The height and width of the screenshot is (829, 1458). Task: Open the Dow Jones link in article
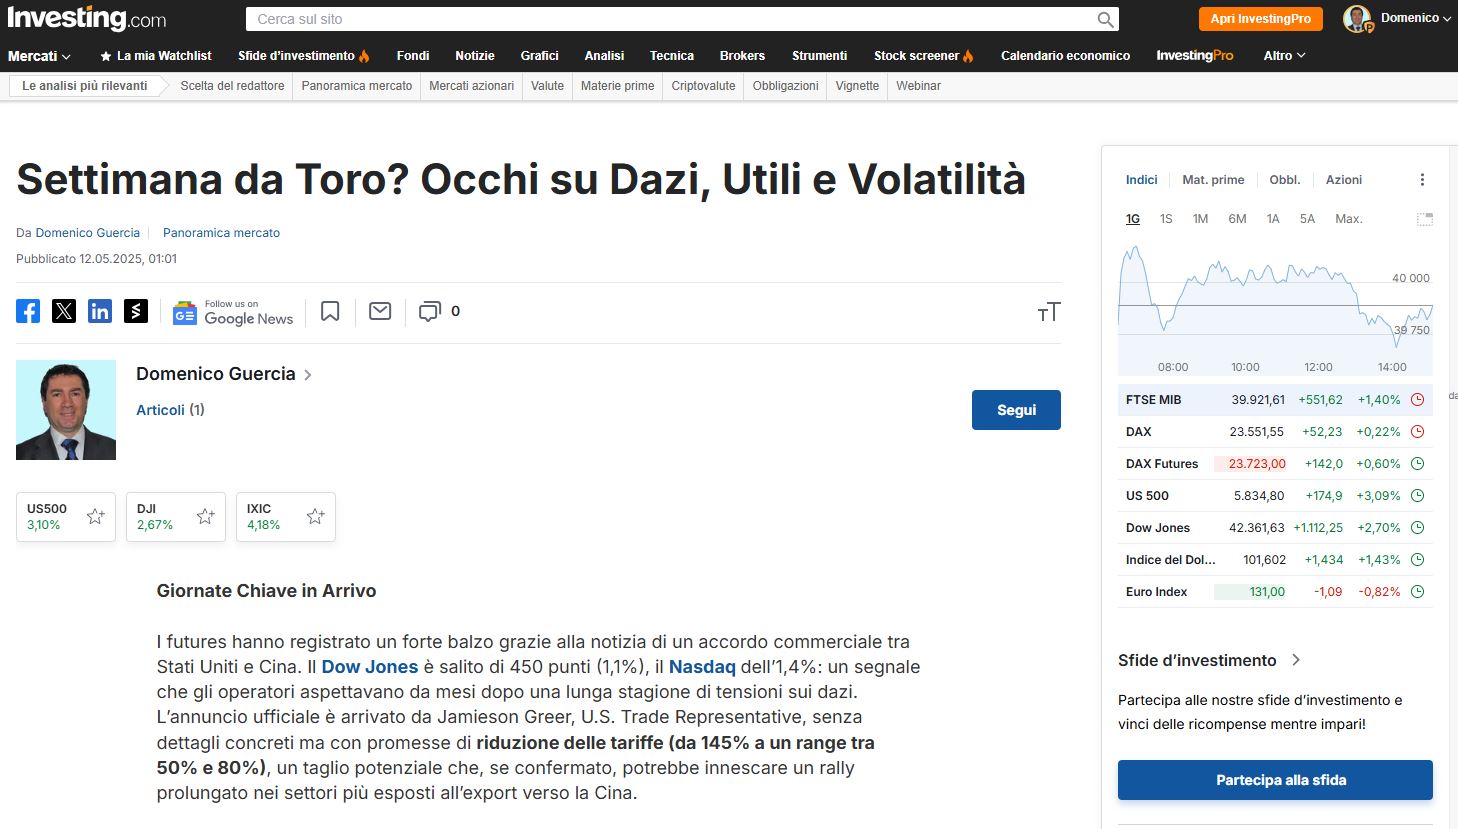[370, 667]
